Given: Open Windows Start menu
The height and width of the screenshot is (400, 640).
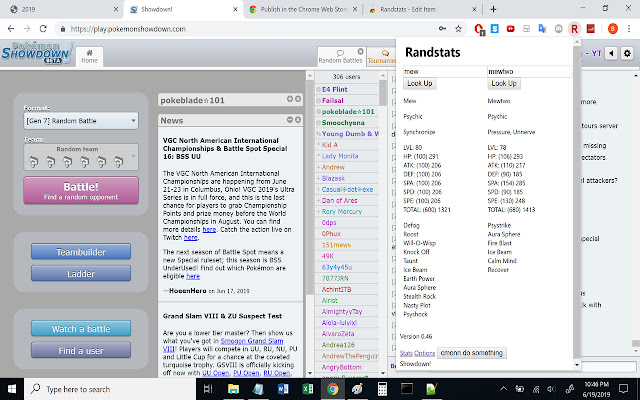Looking at the screenshot, I should coord(12,389).
